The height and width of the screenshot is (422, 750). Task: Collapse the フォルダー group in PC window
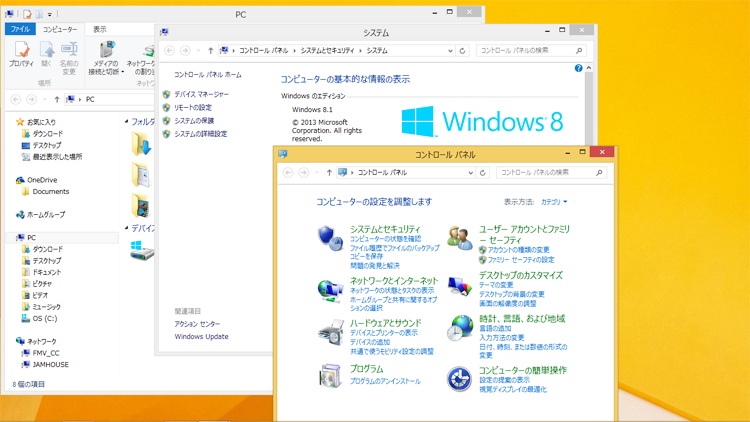click(127, 122)
